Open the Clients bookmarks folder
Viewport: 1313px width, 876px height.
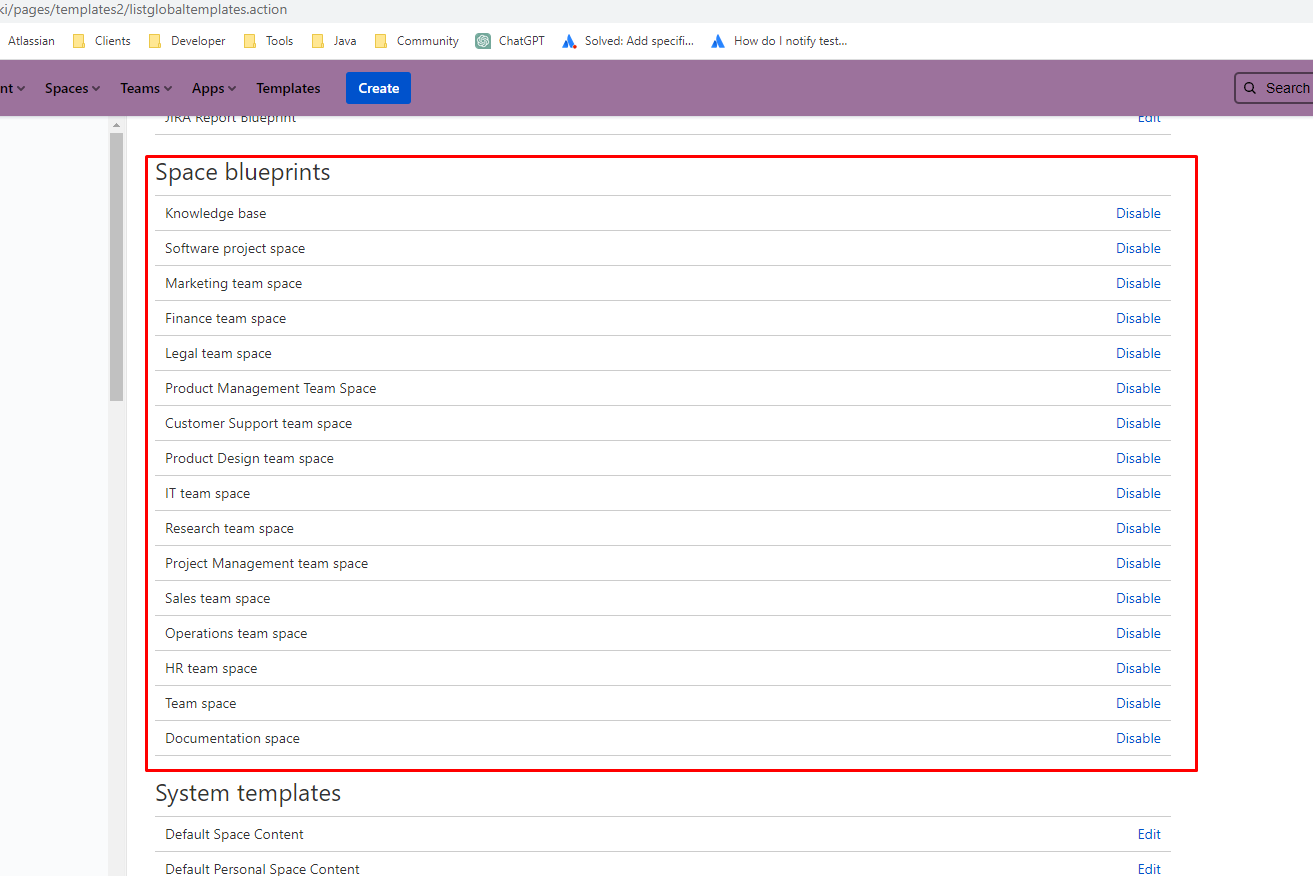tap(110, 40)
